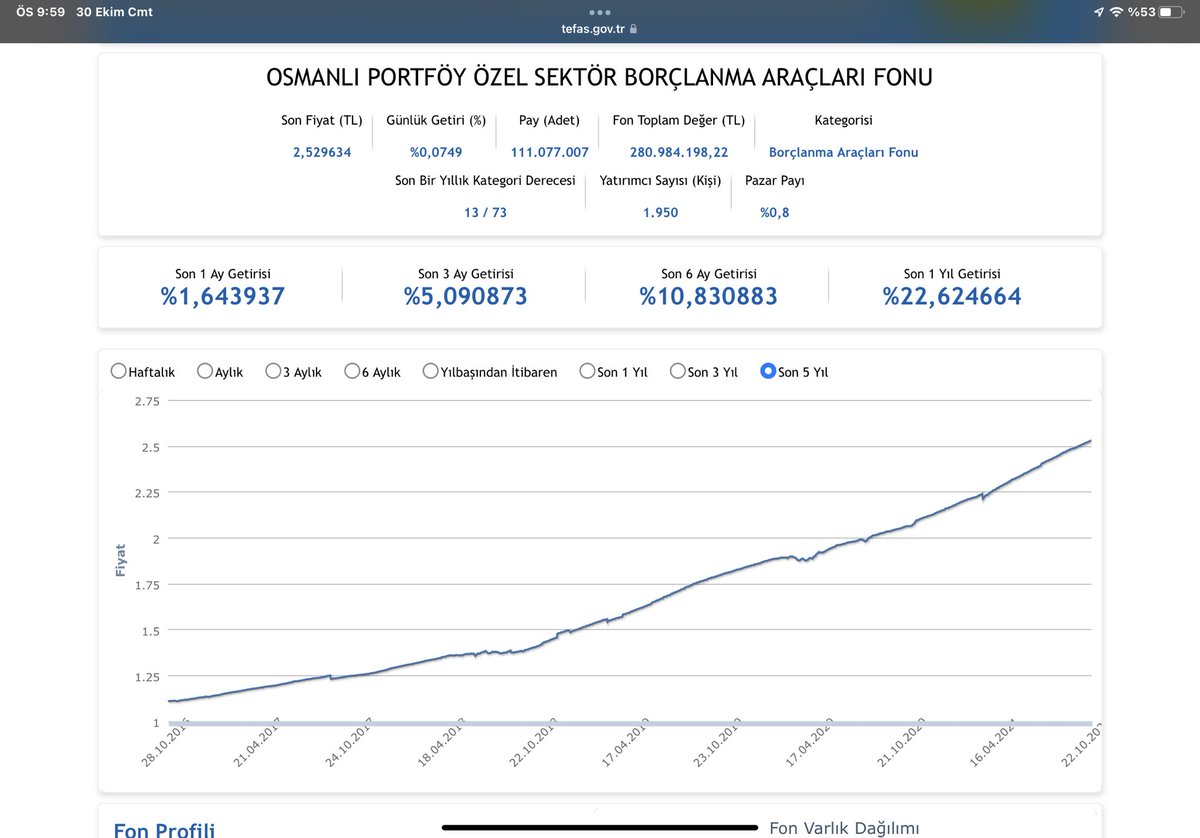Select the Haftalık radio button
Viewport: 1200px width, 838px height.
[118, 371]
